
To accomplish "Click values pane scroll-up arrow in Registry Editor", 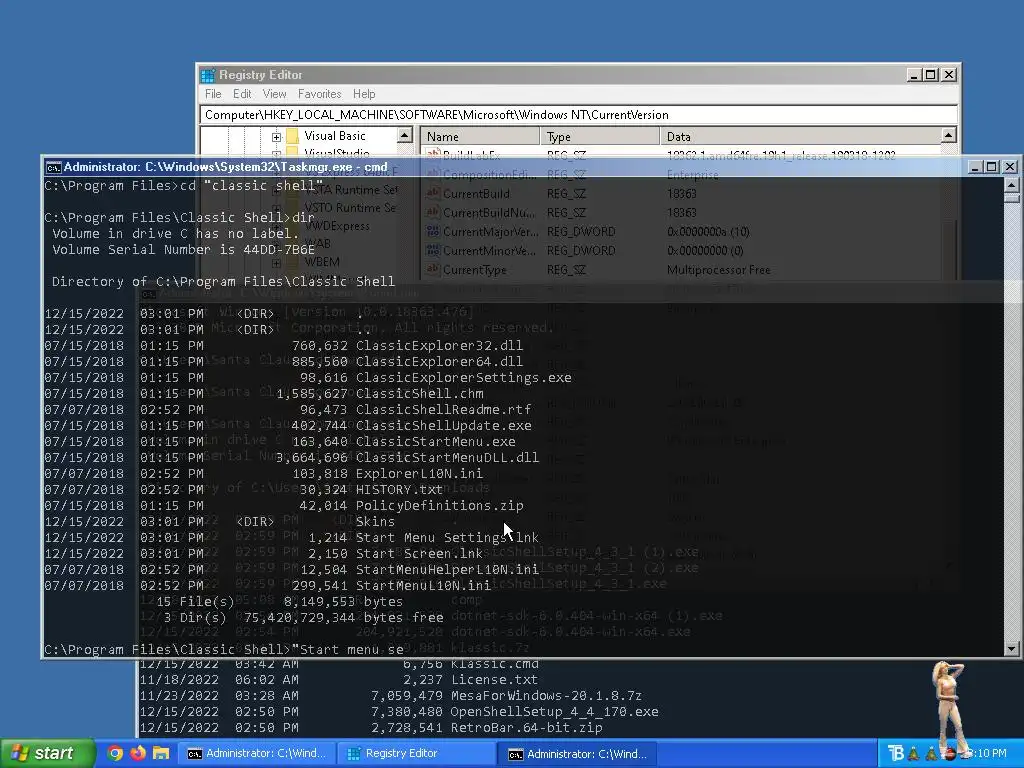I will 949,135.
